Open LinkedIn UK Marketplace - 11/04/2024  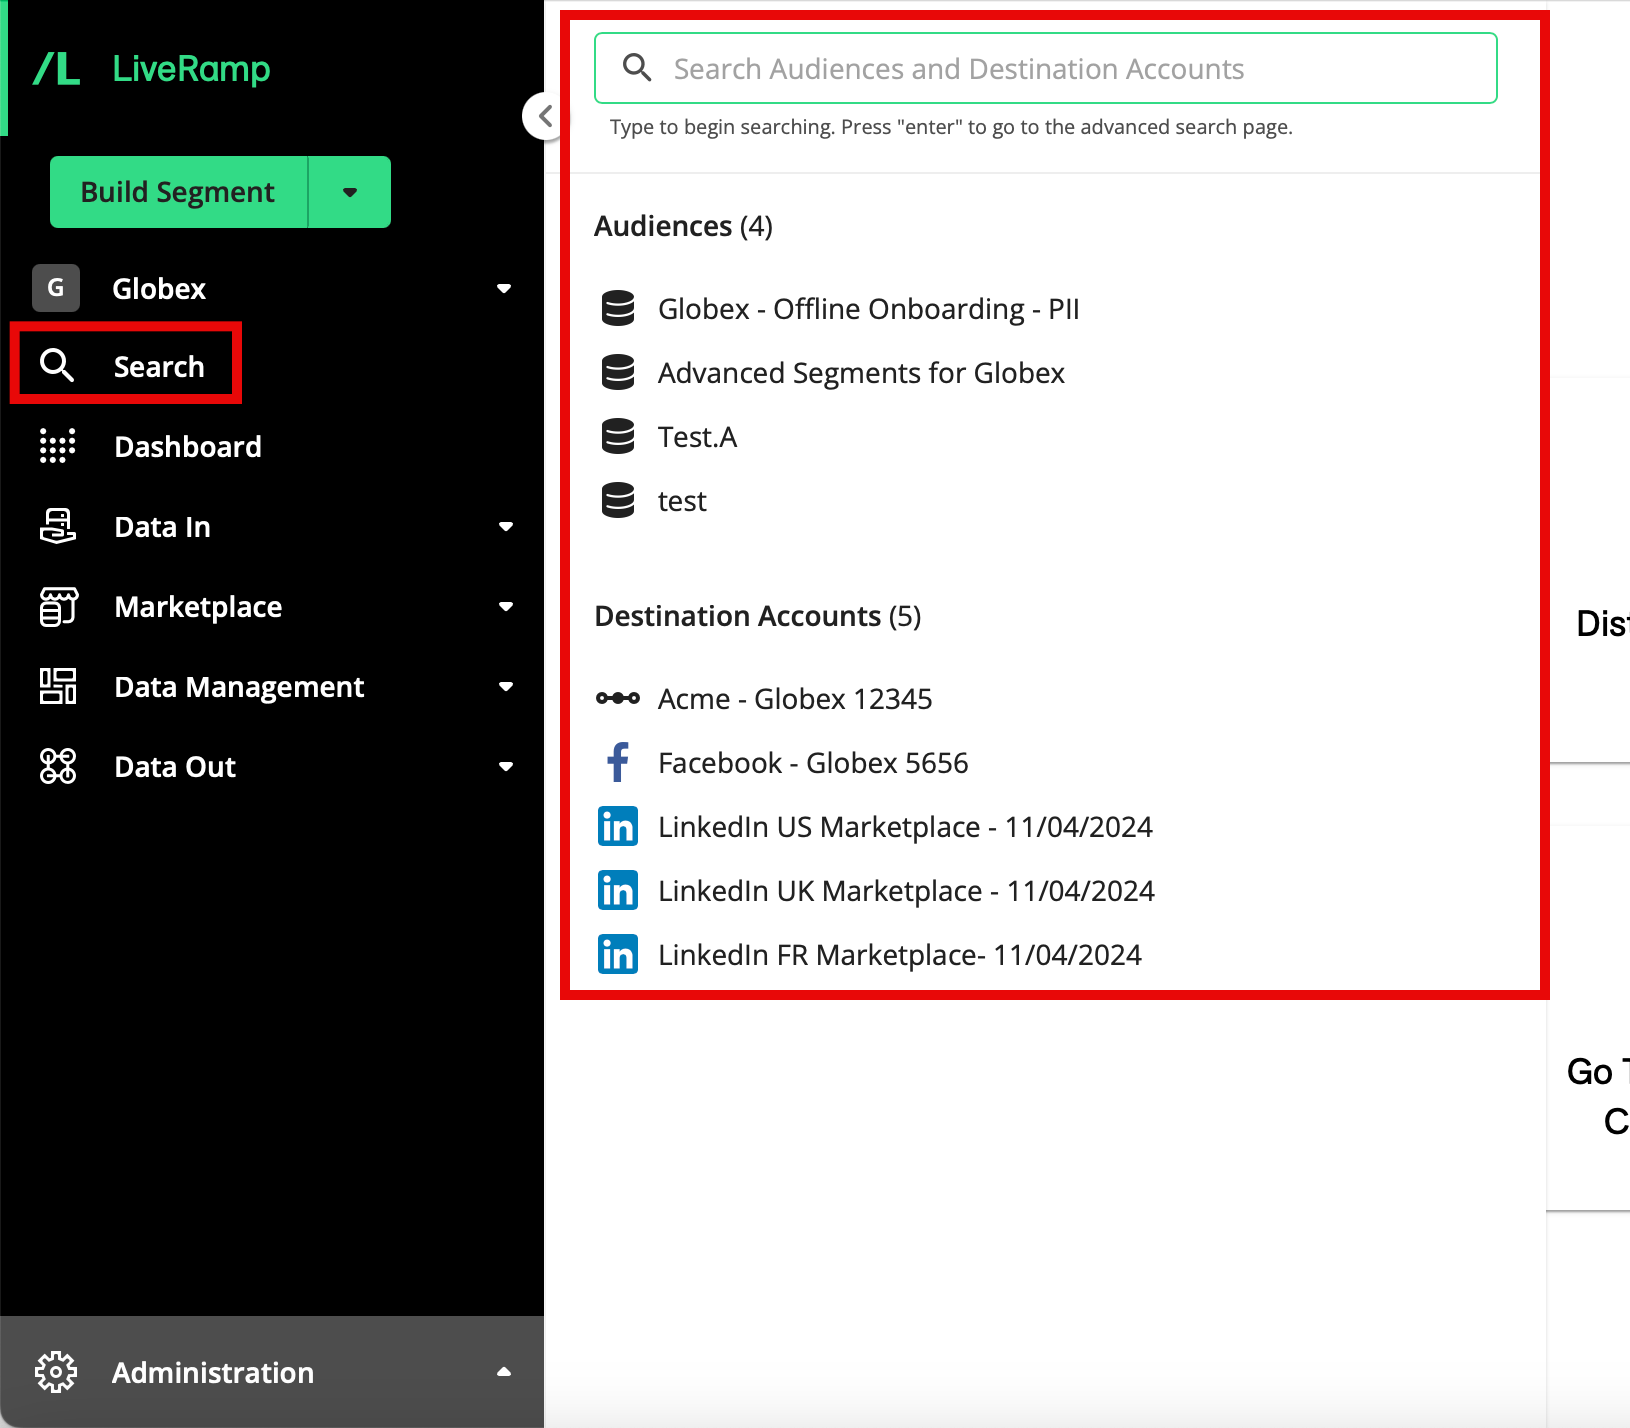click(x=906, y=891)
